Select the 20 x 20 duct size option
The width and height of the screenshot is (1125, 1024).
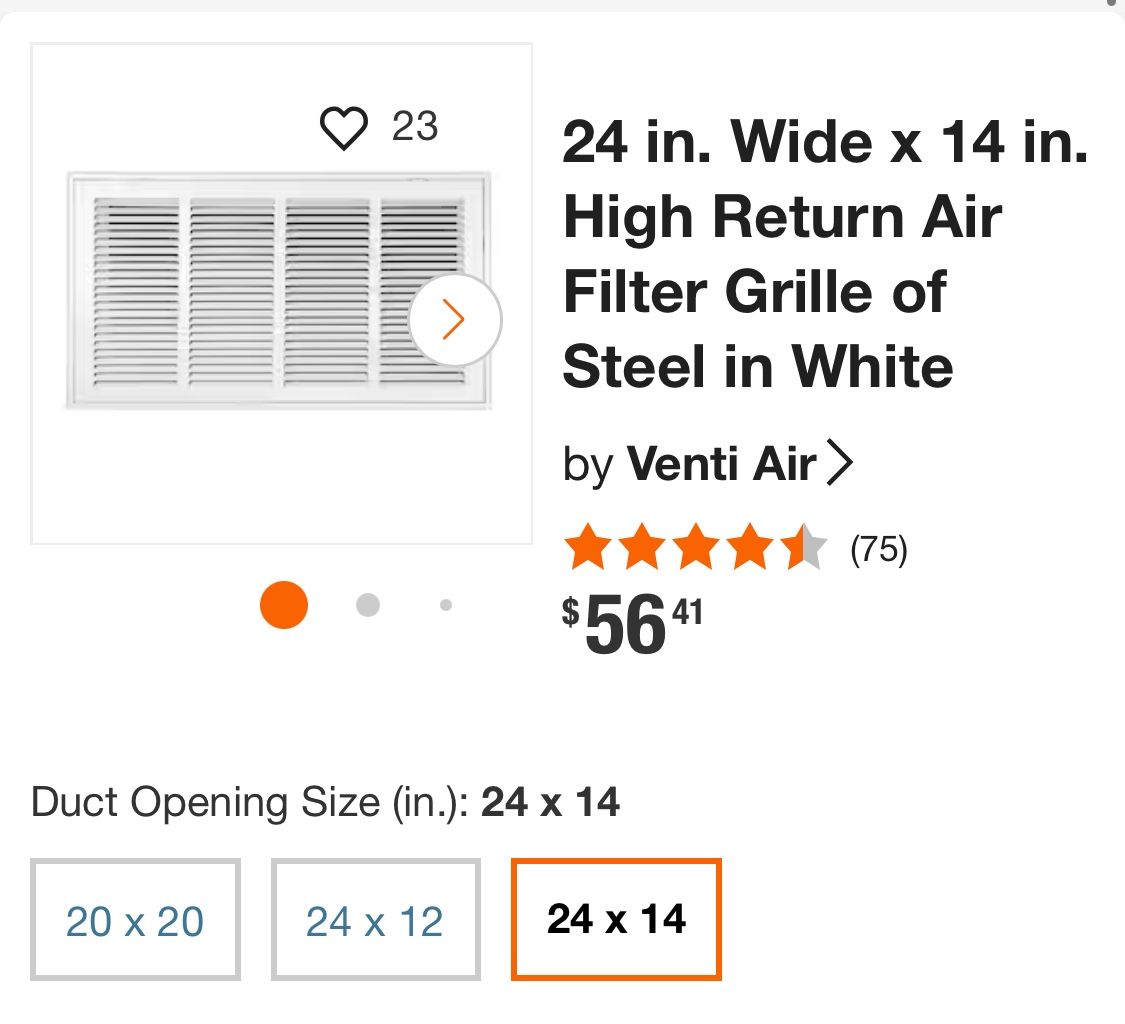(x=135, y=918)
